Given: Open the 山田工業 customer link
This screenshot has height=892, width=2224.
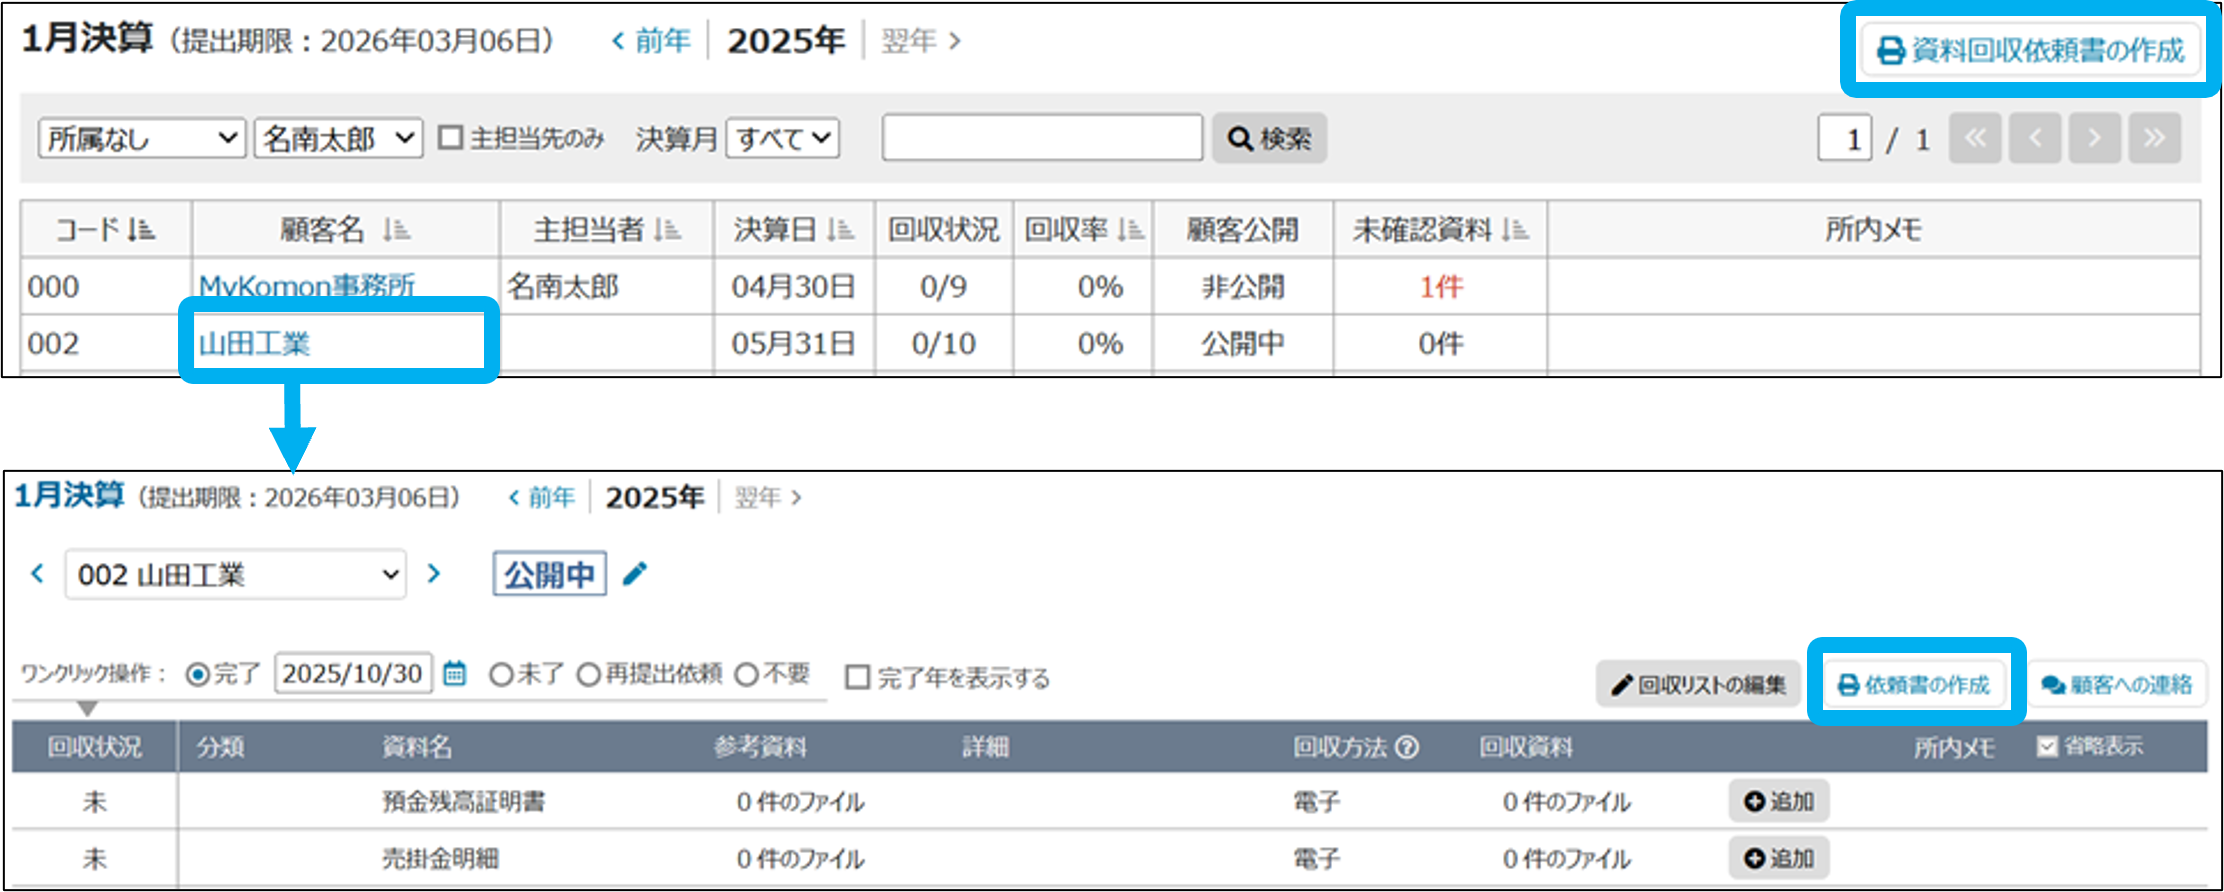Looking at the screenshot, I should tap(255, 344).
